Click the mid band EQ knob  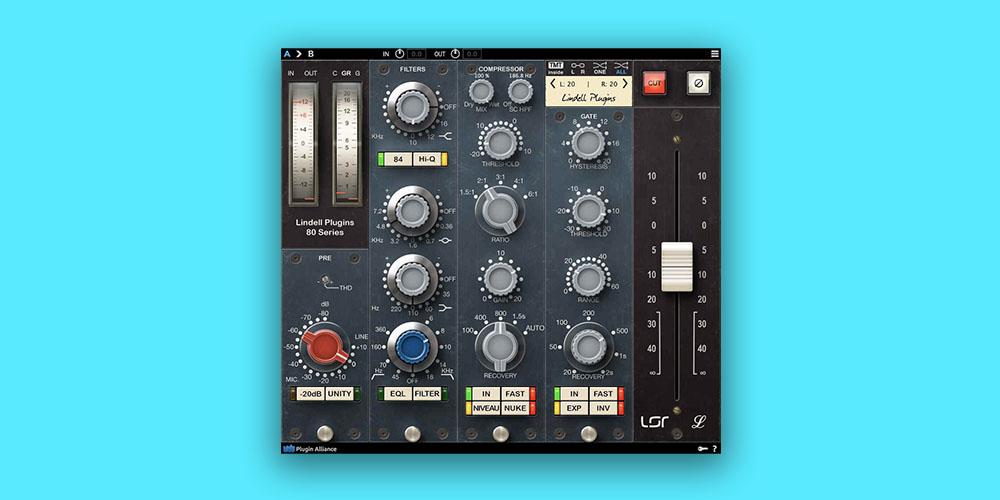pyautogui.click(x=413, y=211)
